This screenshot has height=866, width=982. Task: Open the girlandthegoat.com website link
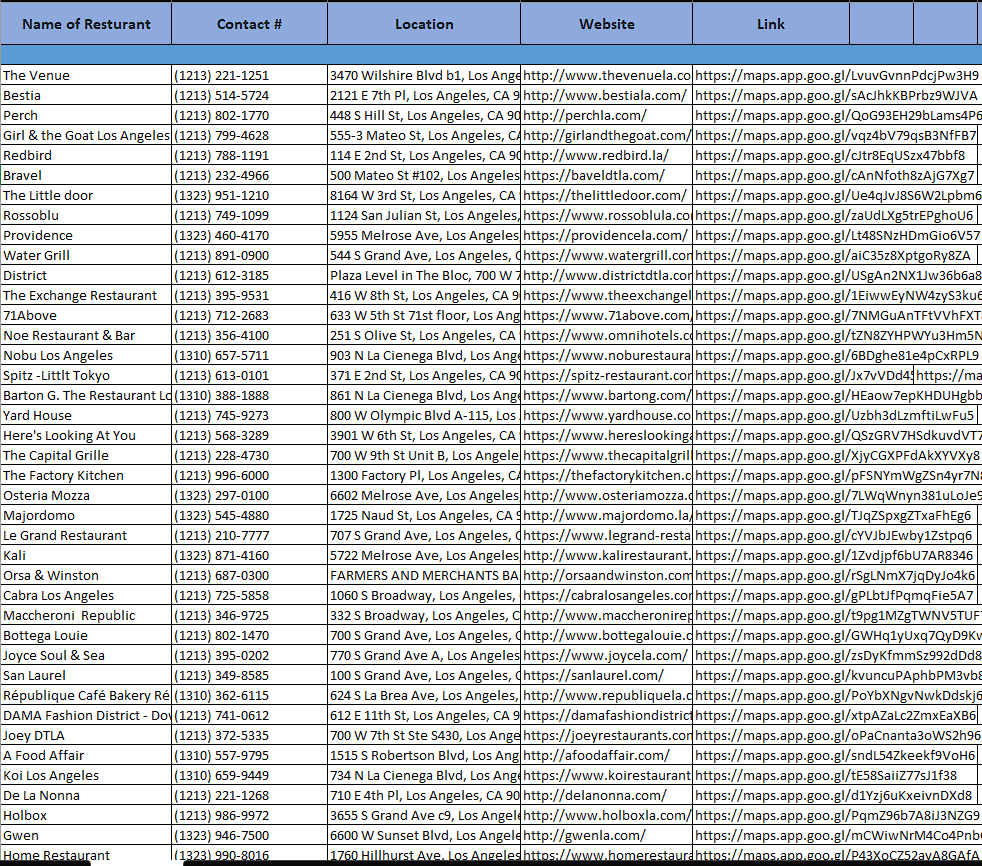click(607, 135)
